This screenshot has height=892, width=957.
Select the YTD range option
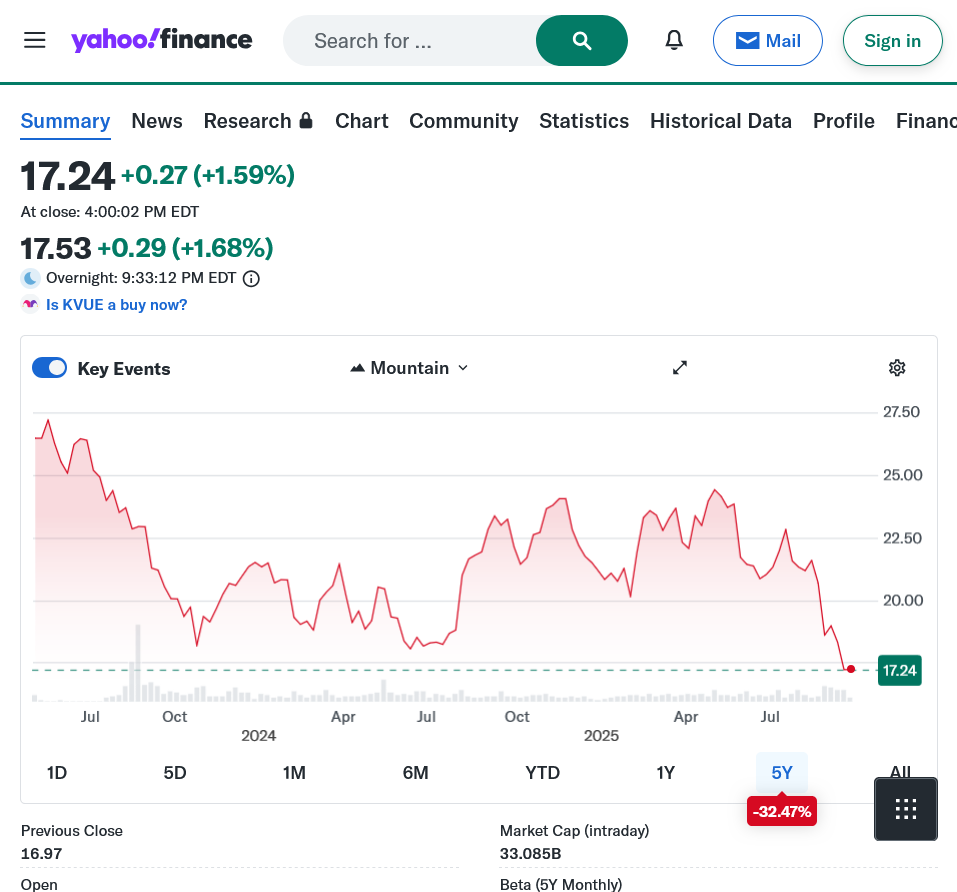click(x=542, y=772)
